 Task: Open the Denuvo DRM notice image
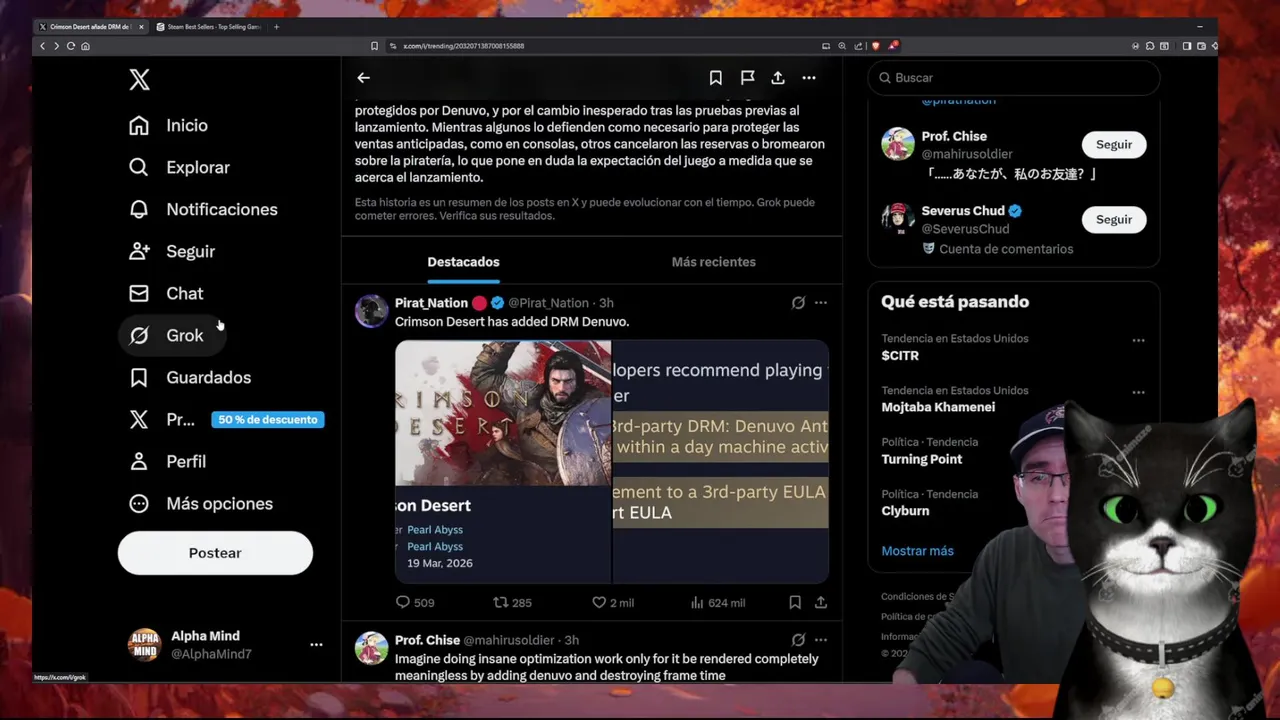coord(720,461)
